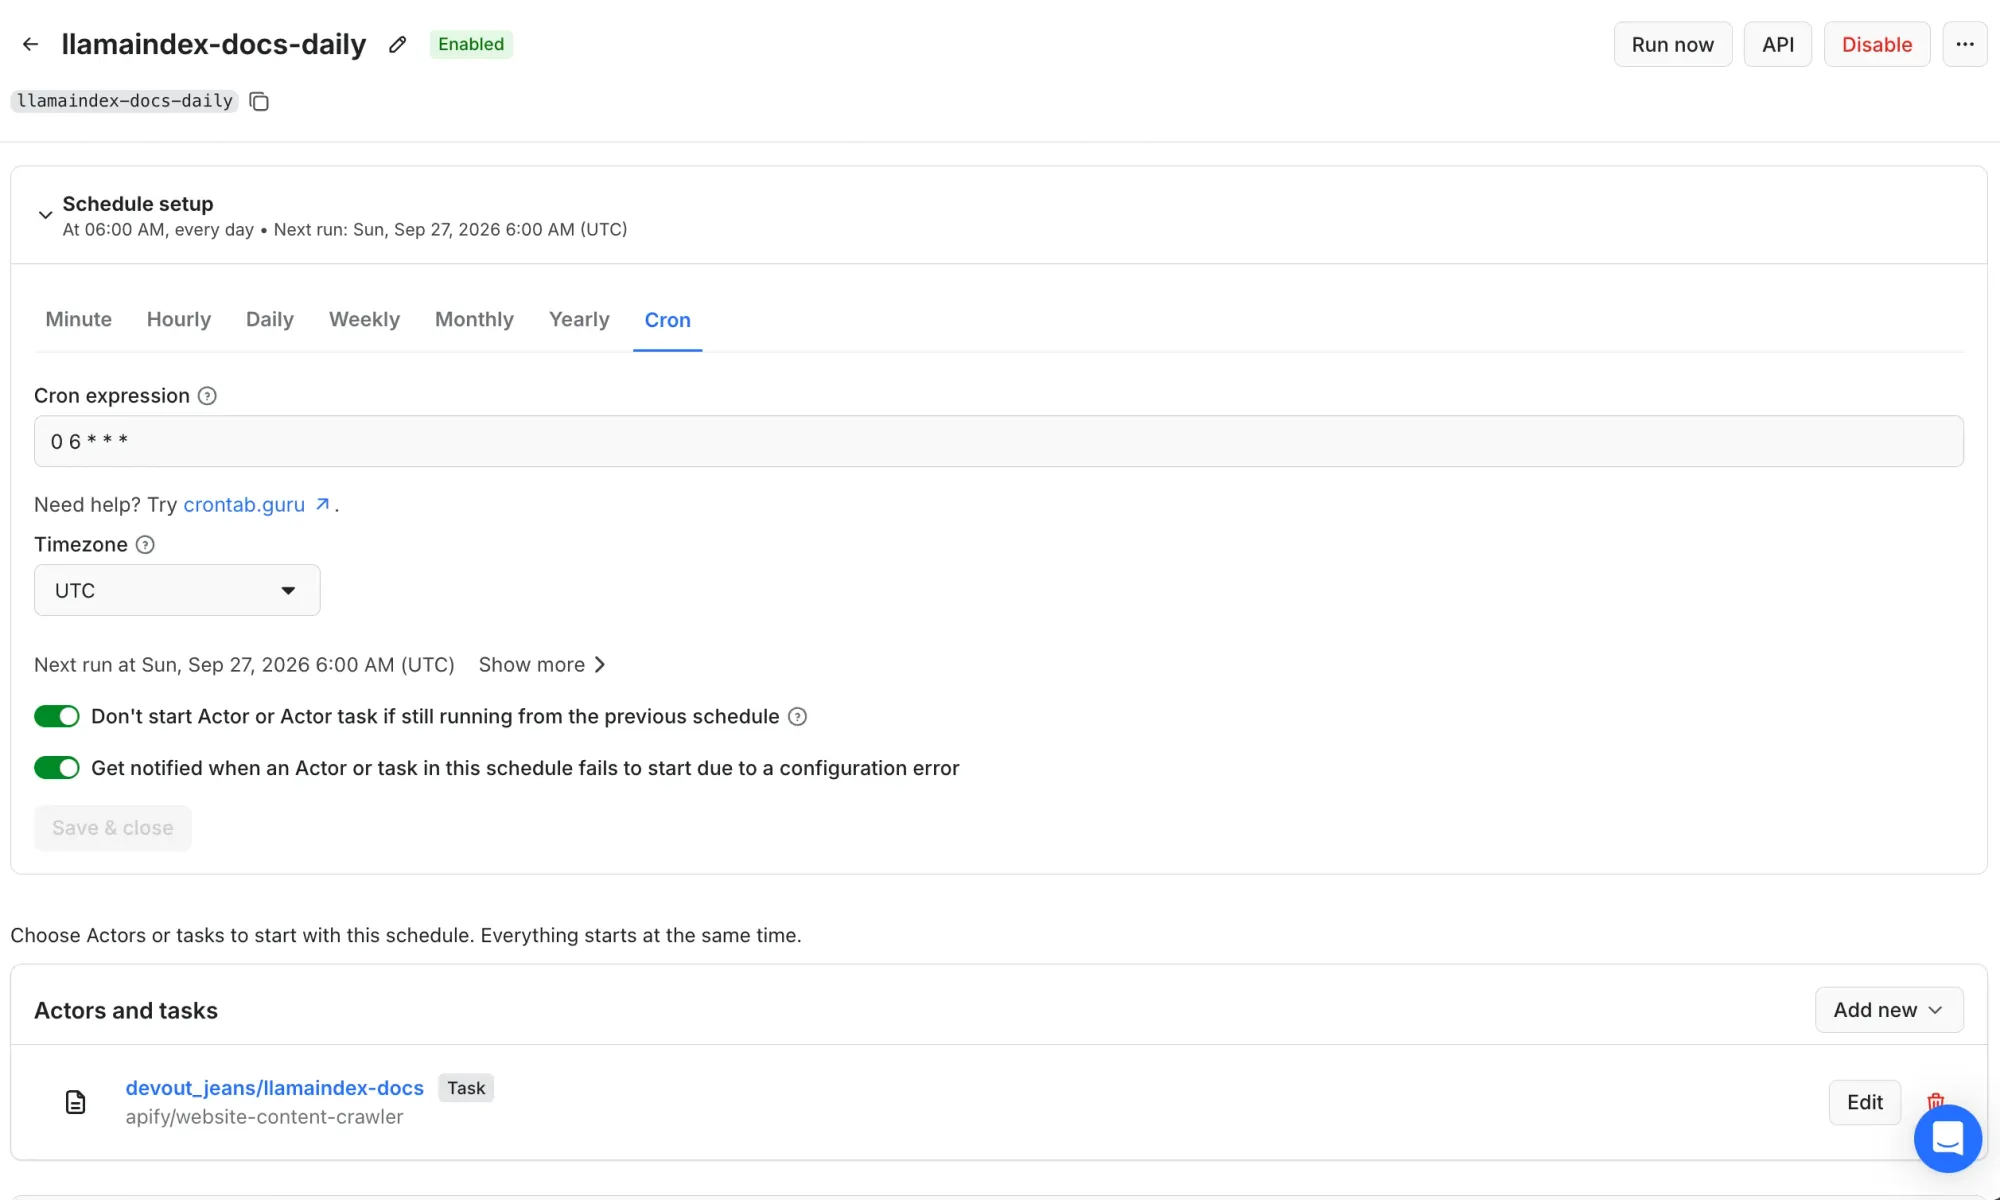Focus the Cron expression input field
2000x1200 pixels.
998,441
